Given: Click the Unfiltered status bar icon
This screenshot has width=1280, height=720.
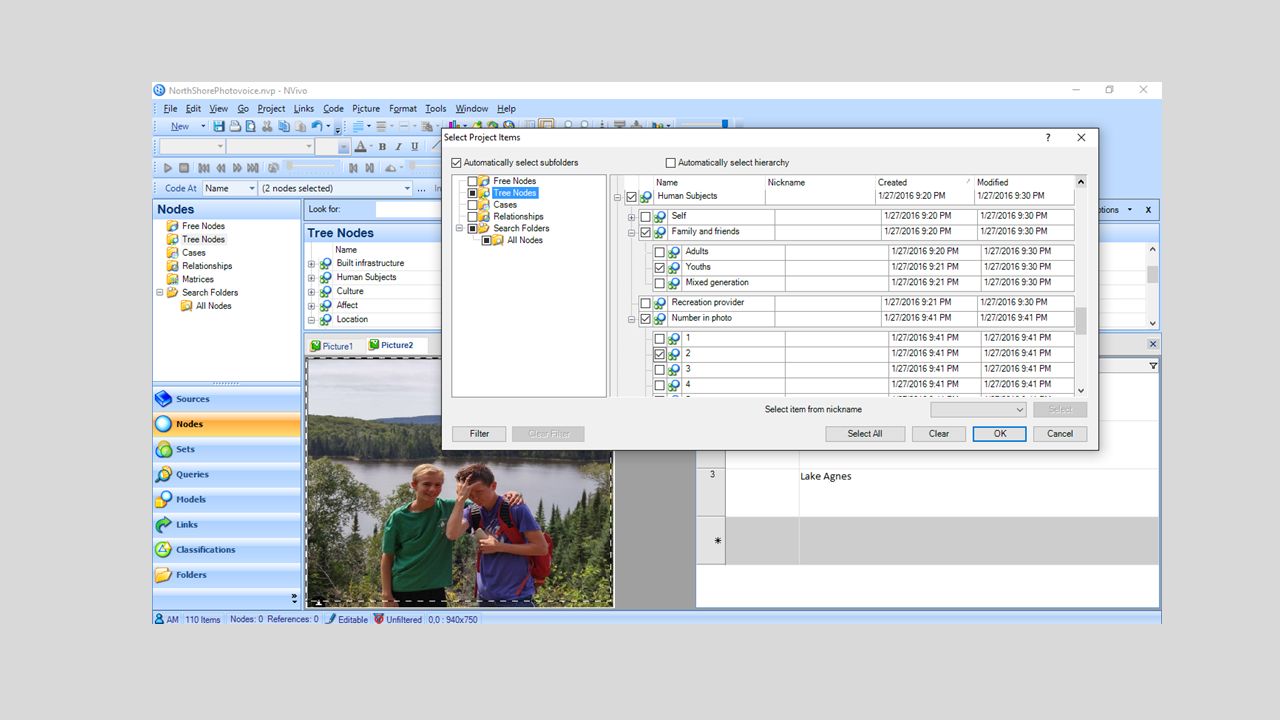Looking at the screenshot, I should tap(379, 619).
